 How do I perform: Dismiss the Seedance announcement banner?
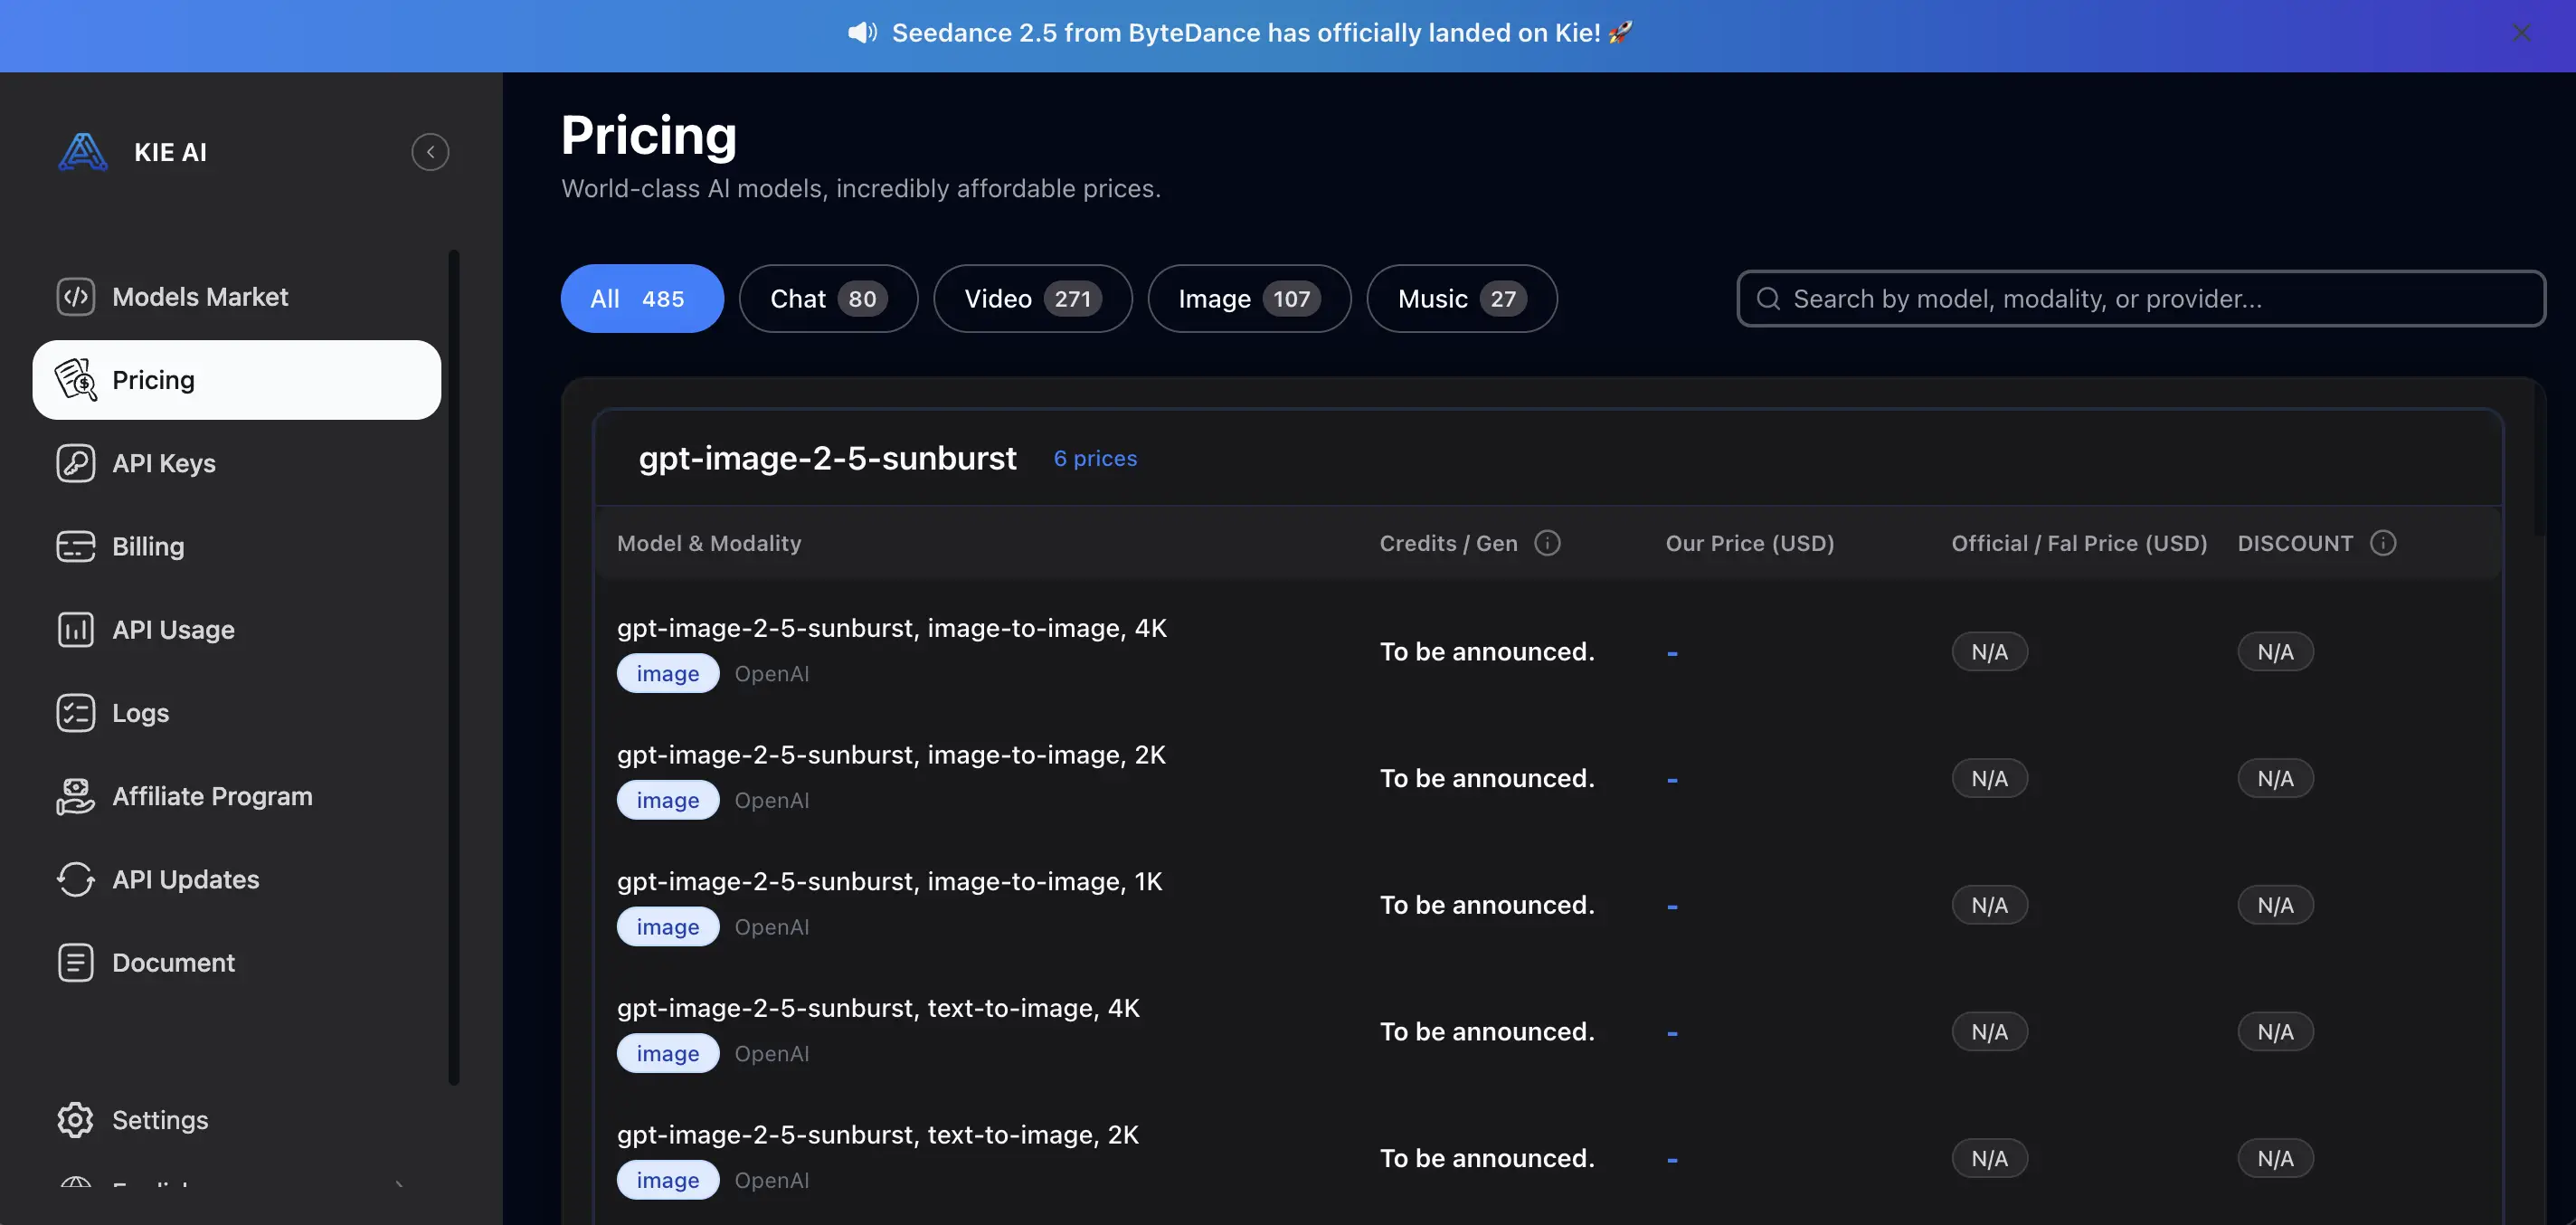[x=2522, y=33]
